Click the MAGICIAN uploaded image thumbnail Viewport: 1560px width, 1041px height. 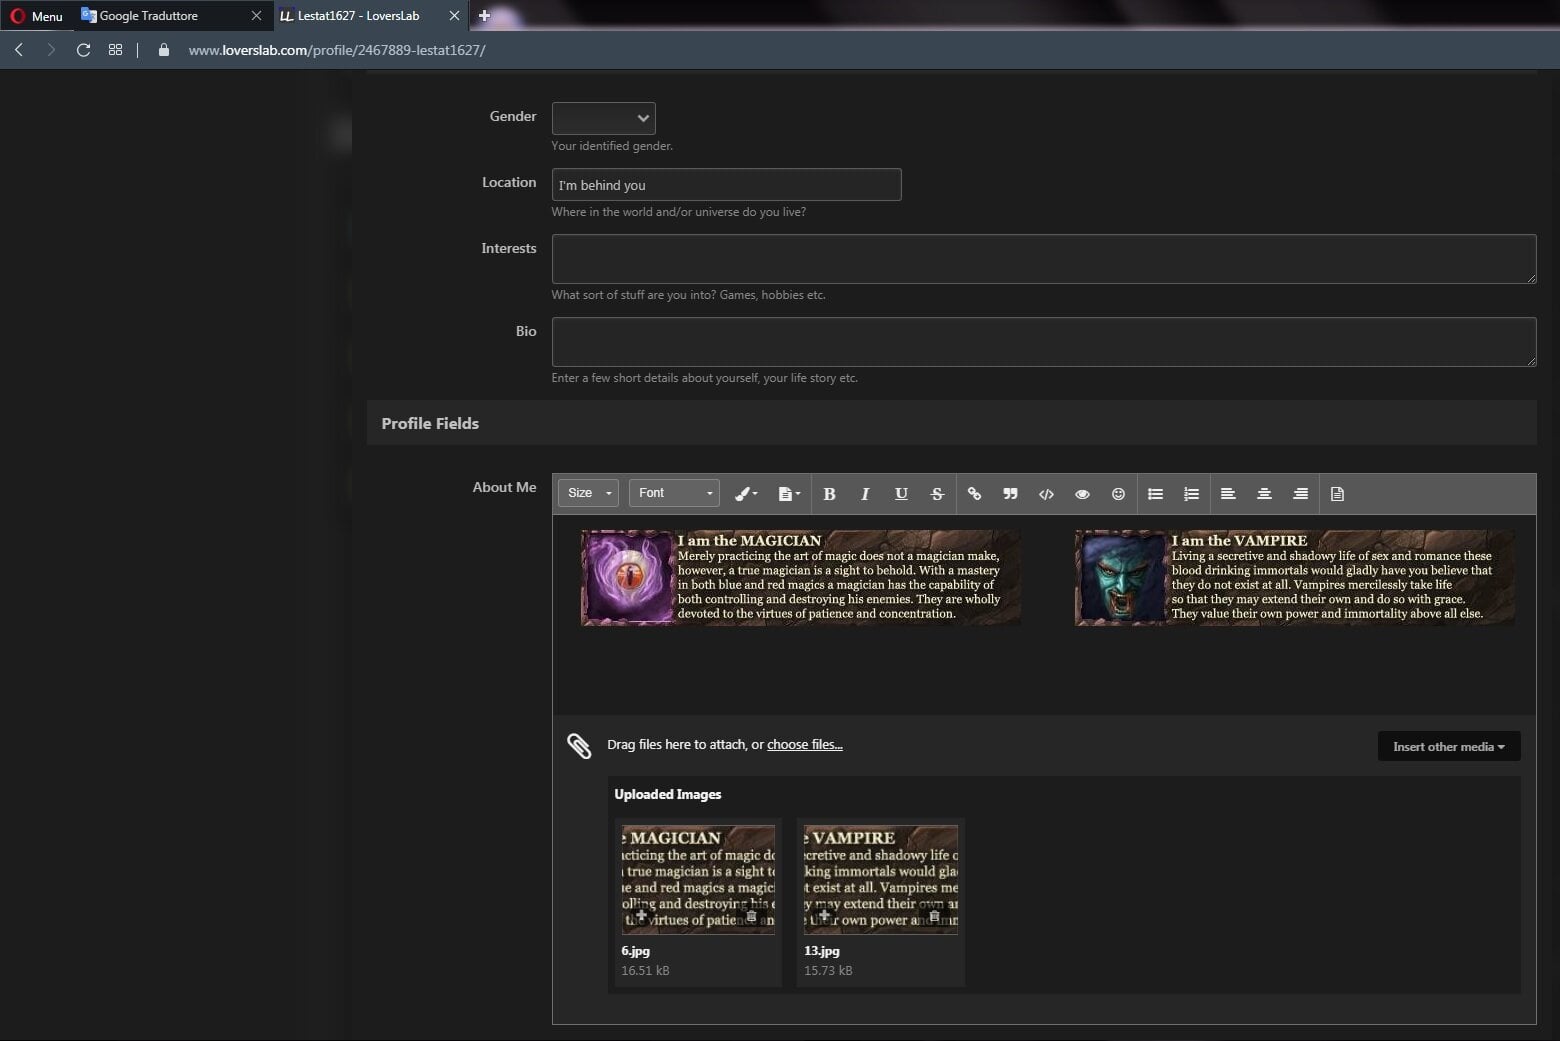click(698, 880)
